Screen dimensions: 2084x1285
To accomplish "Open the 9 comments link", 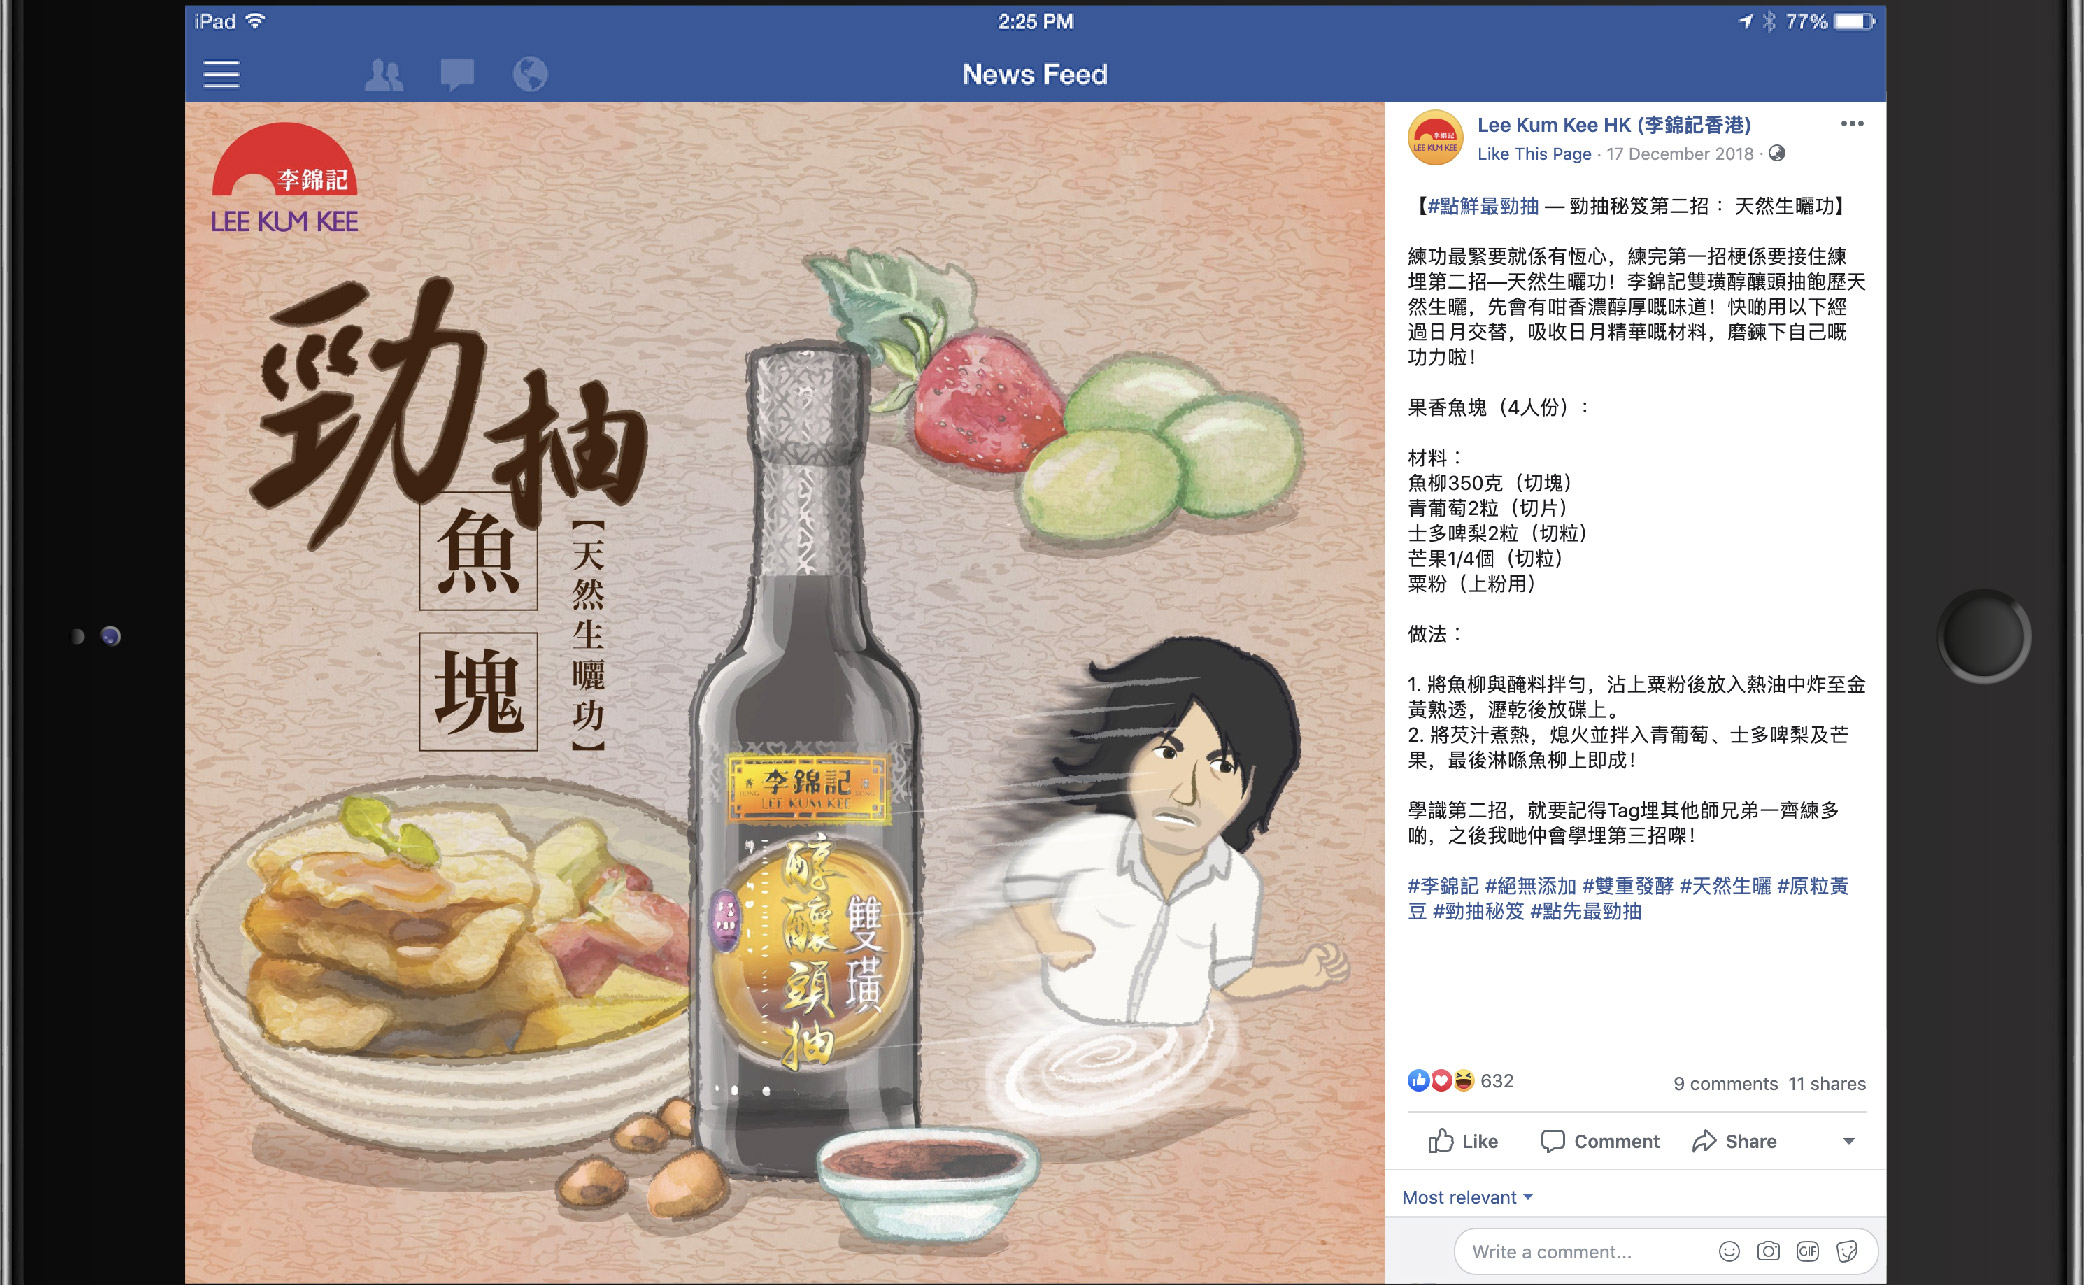I will tap(1726, 1084).
